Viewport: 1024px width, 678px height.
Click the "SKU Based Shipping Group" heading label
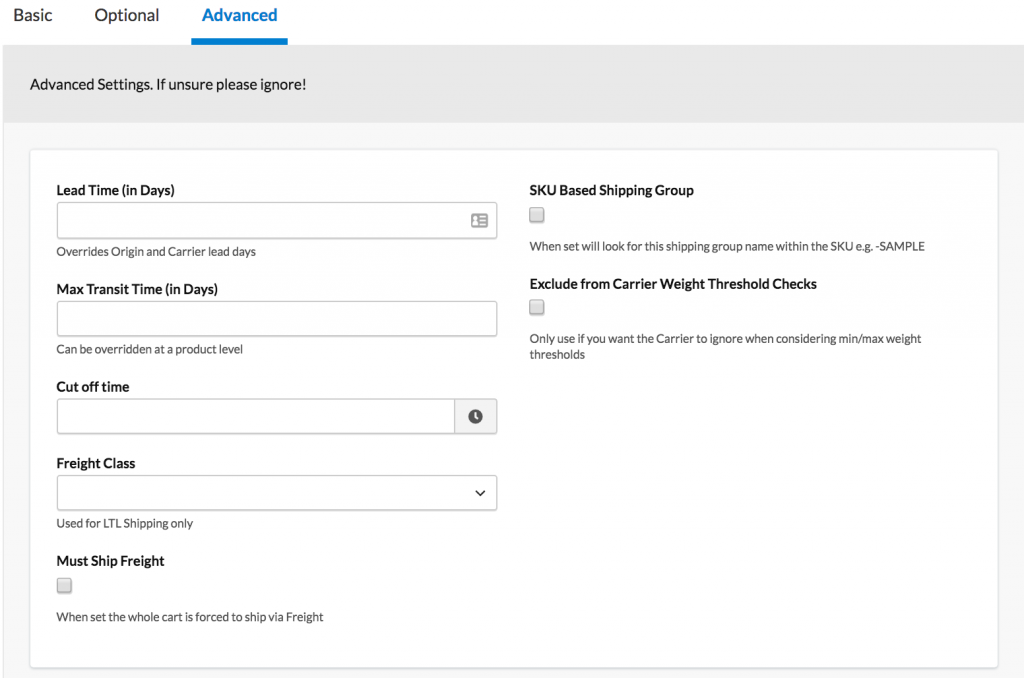coord(611,190)
